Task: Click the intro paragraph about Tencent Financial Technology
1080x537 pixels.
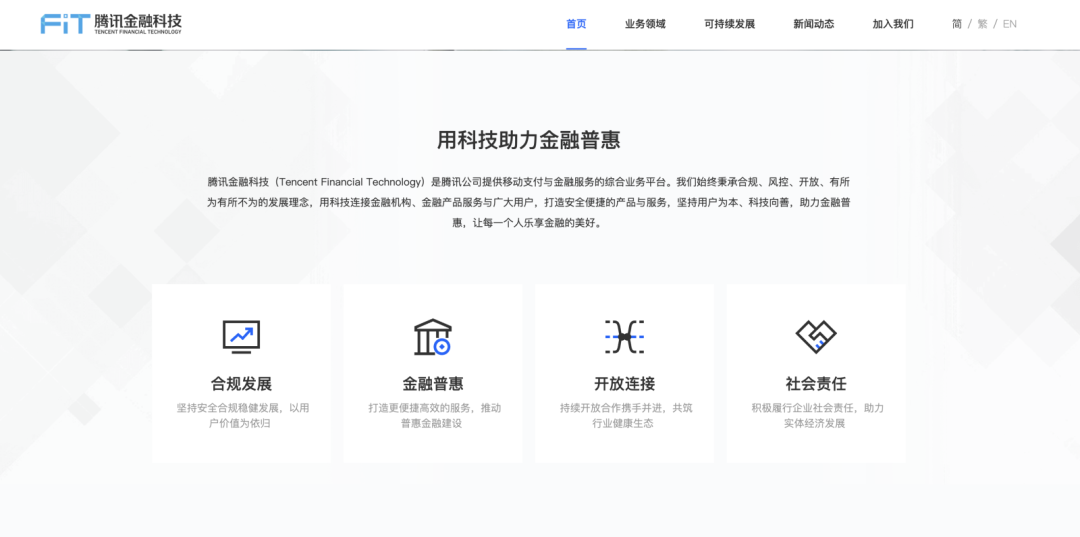Action: [x=528, y=202]
